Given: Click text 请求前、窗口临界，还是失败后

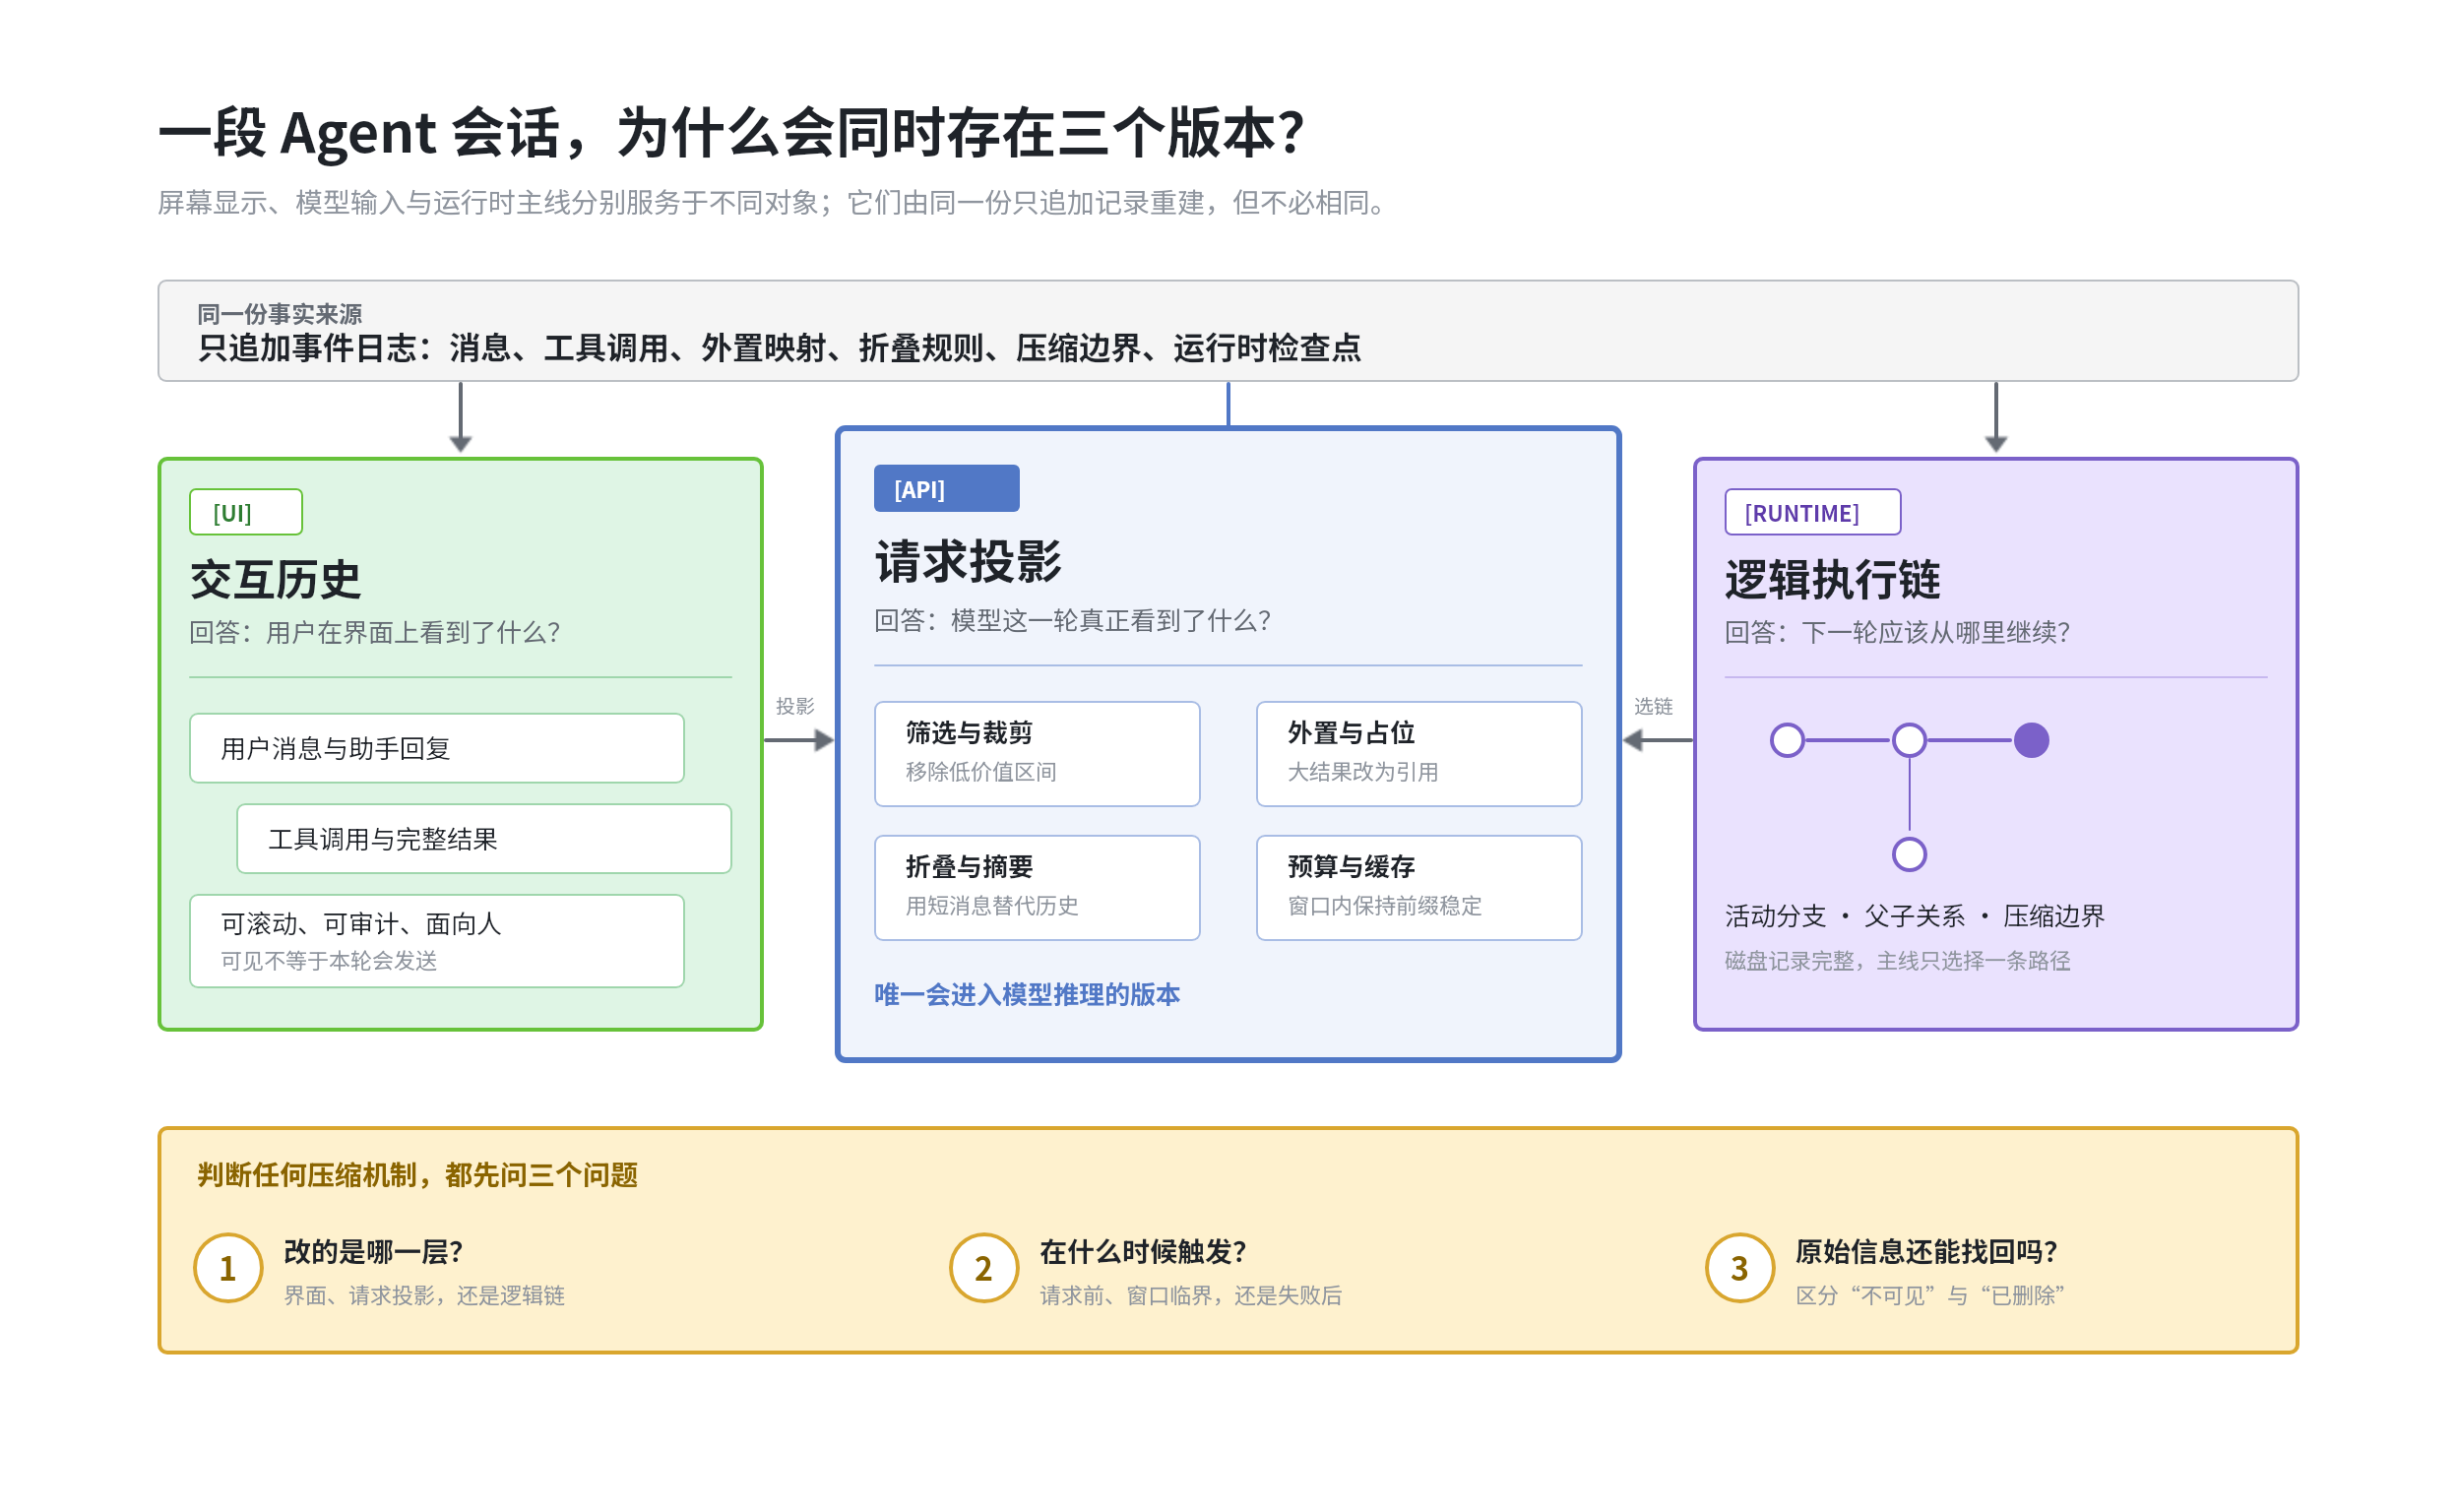Looking at the screenshot, I should tap(1191, 1295).
